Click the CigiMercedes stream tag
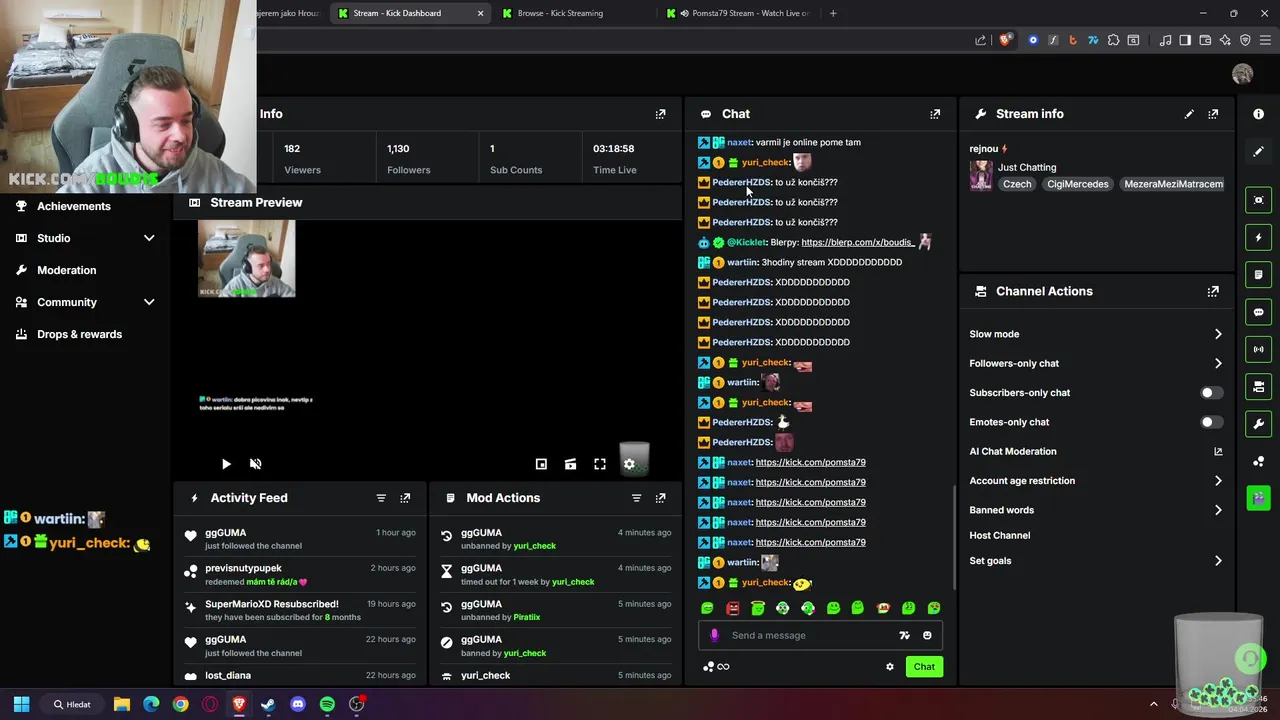The width and height of the screenshot is (1280, 720). click(1078, 184)
